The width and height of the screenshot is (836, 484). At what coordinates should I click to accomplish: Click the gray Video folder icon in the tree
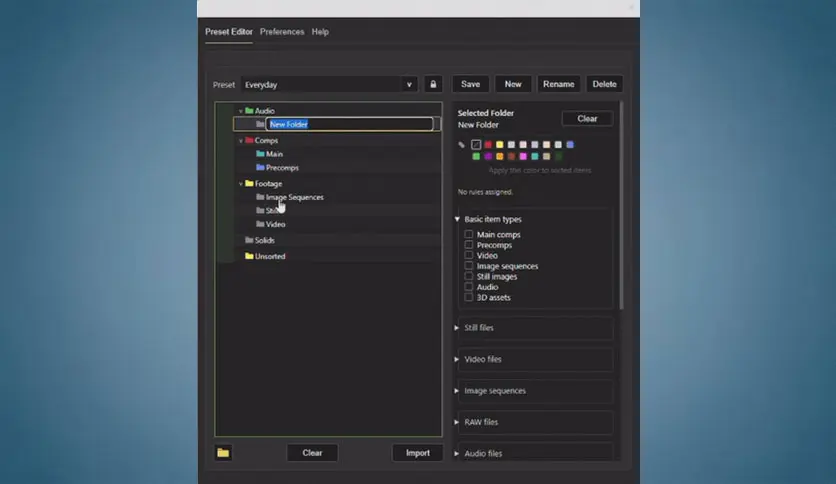[260, 224]
